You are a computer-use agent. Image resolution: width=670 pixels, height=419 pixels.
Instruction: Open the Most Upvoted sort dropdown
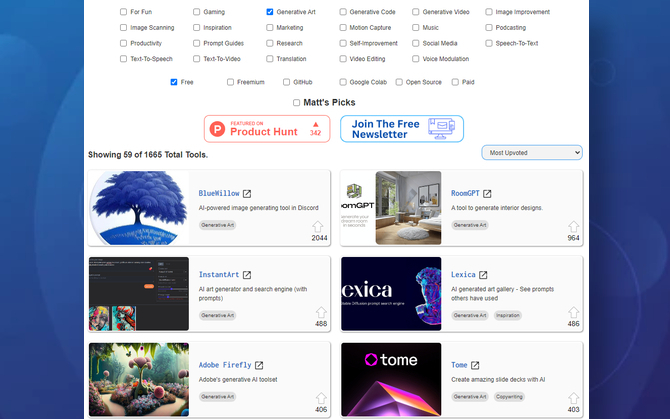532,152
